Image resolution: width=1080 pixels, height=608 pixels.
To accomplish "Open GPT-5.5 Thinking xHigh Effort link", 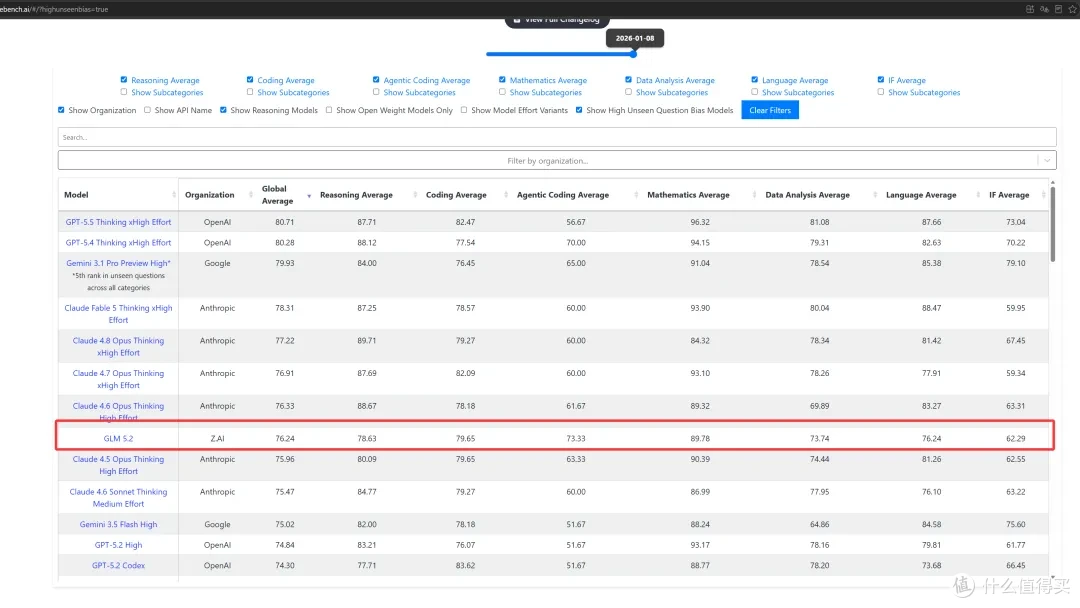I will [x=118, y=222].
